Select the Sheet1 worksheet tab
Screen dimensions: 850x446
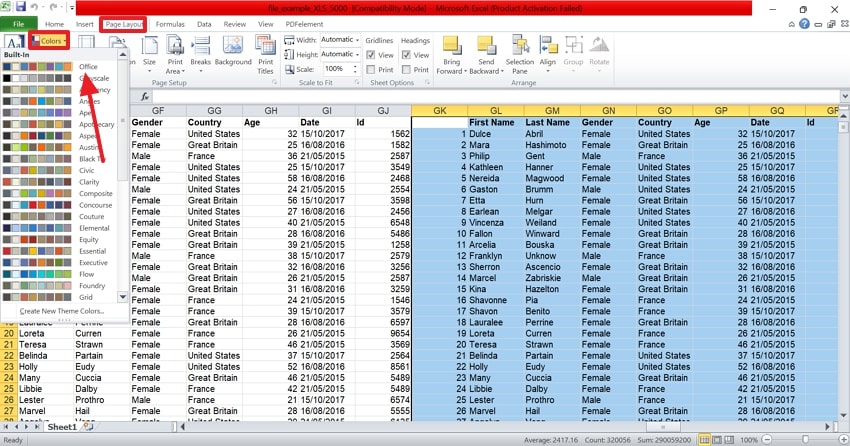(x=62, y=427)
